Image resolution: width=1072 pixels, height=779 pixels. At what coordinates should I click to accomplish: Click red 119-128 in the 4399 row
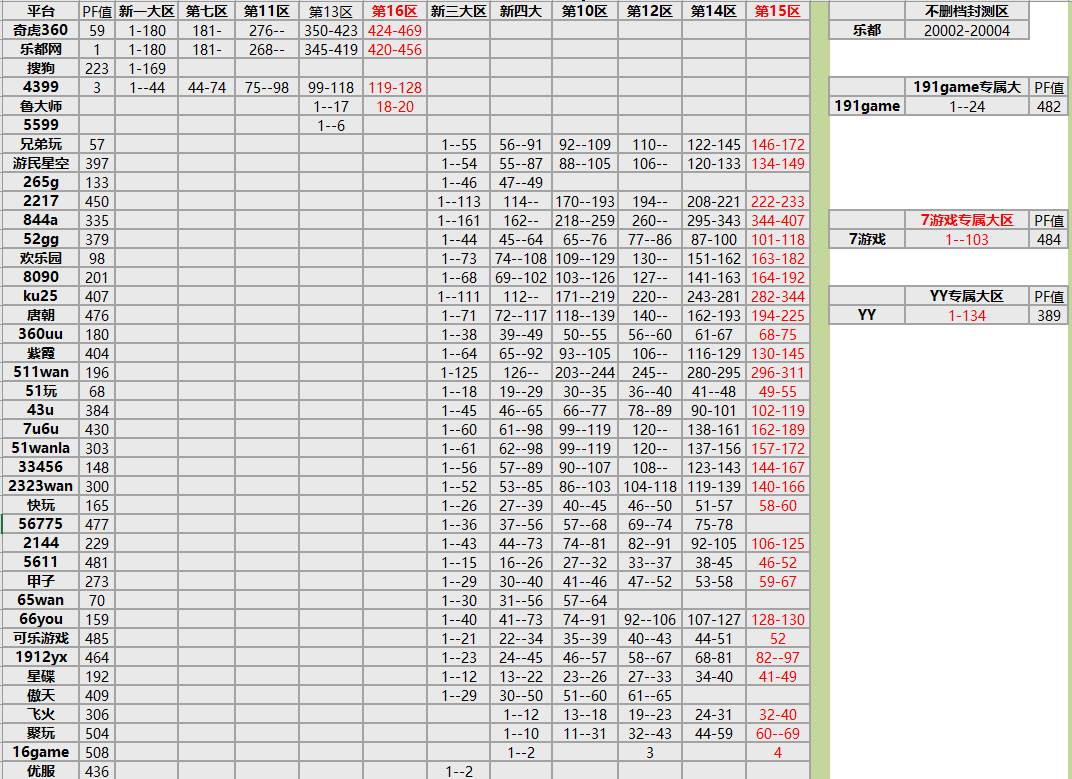pos(394,87)
